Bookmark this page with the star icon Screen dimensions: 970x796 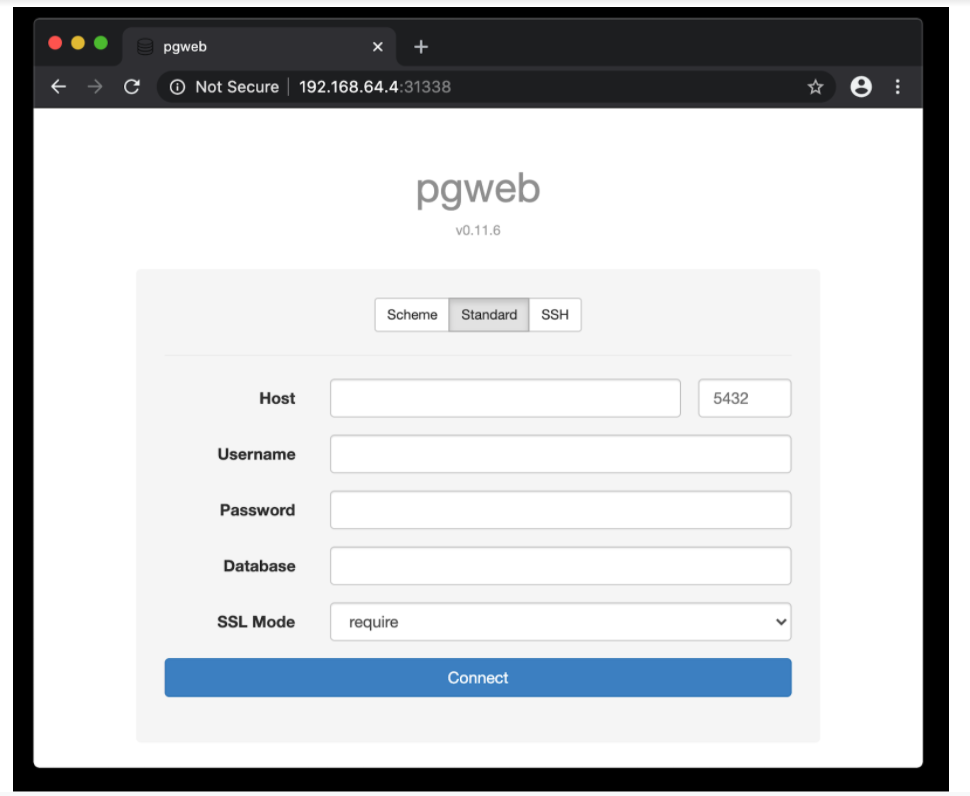pos(815,87)
